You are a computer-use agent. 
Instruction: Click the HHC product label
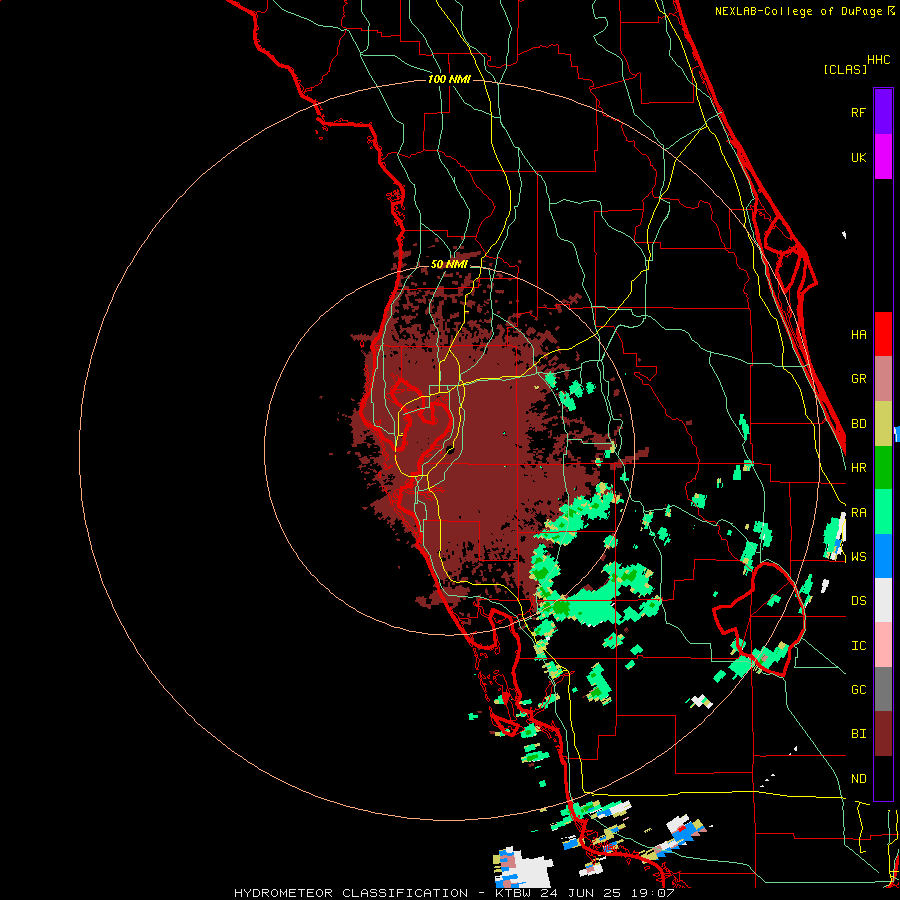point(879,60)
